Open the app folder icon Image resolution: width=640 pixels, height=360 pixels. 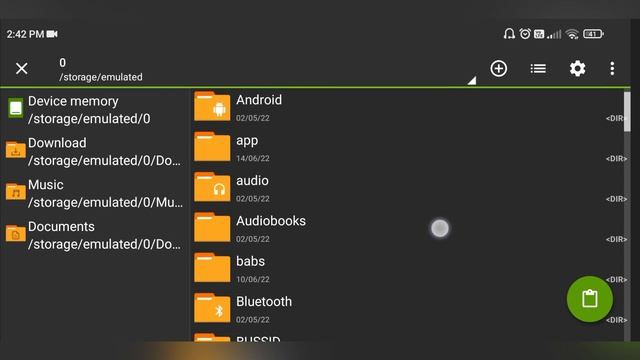[x=212, y=147]
